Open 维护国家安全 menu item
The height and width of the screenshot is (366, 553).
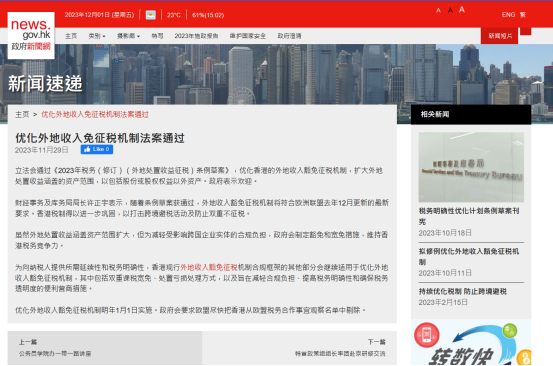[x=248, y=36]
